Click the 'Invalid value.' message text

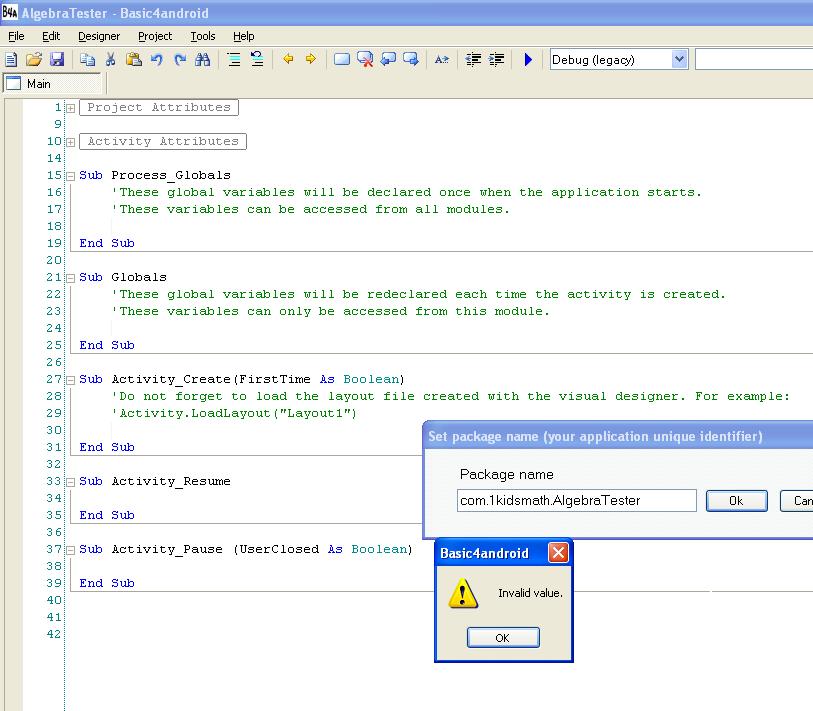[530, 593]
